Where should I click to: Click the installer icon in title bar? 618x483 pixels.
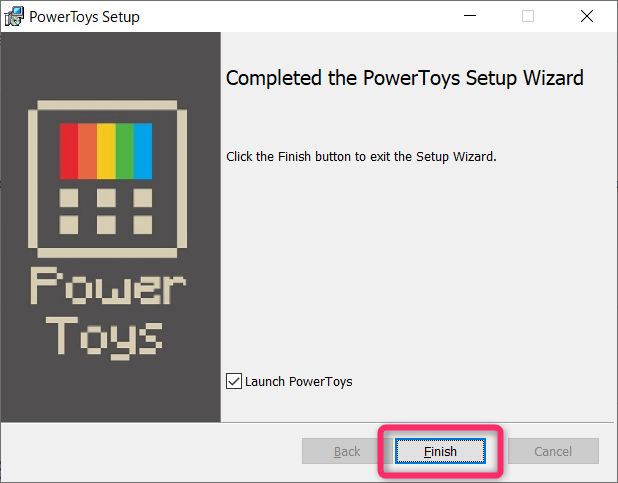coord(14,17)
